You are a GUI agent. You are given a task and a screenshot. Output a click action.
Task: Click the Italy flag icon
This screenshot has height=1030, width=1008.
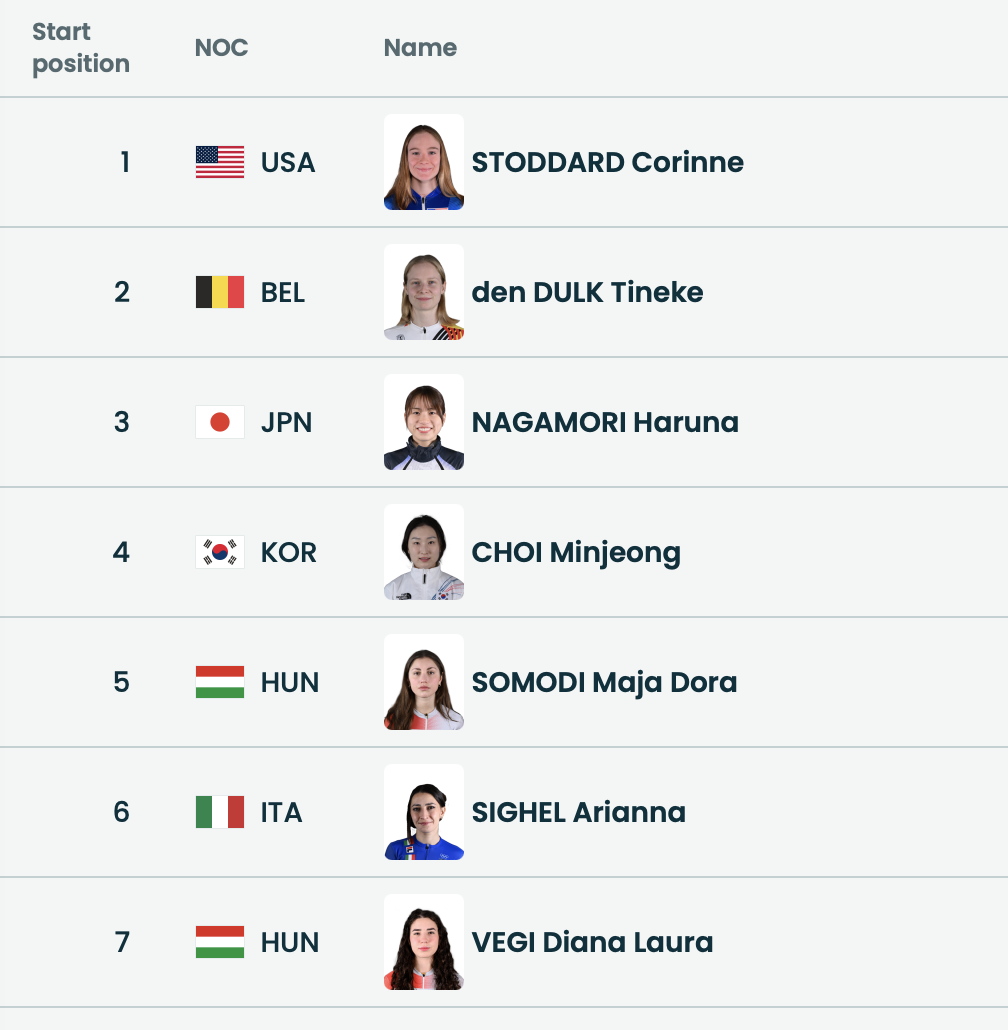point(220,812)
